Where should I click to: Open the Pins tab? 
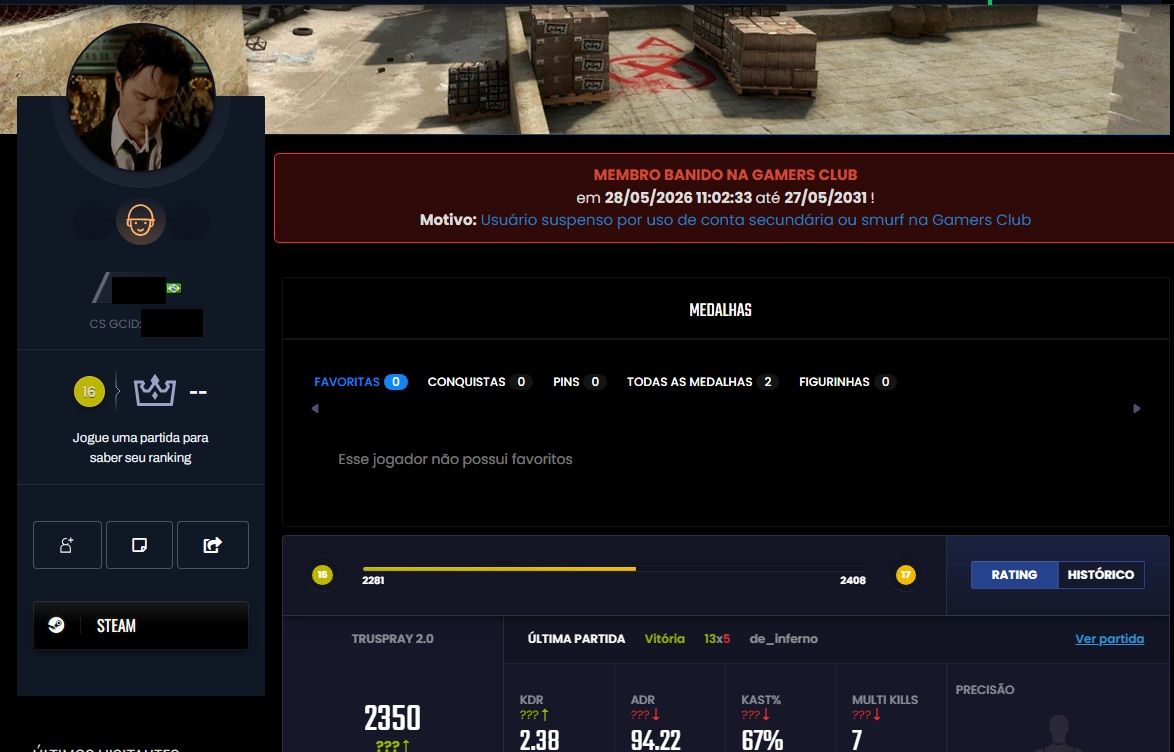click(x=579, y=382)
